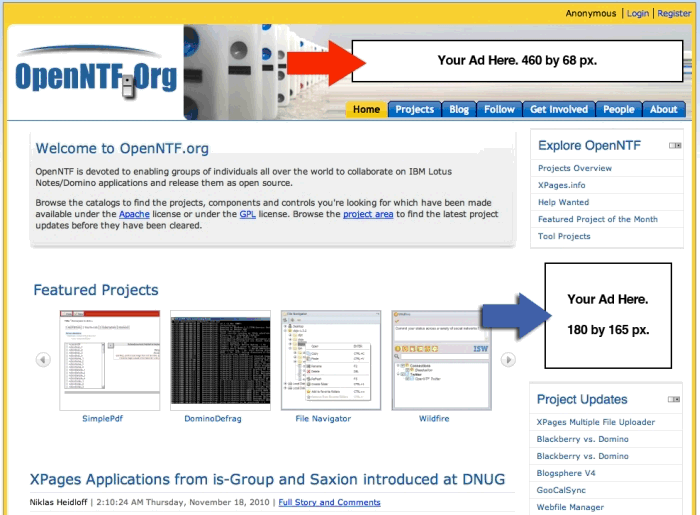The height and width of the screenshot is (515, 700).
Task: Click author name Niklas Heidloff
Action: tap(58, 502)
